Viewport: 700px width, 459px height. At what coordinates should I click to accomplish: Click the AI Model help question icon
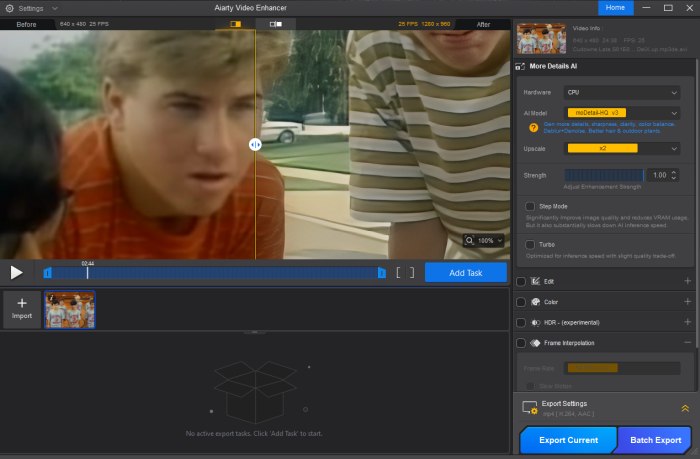[x=534, y=127]
